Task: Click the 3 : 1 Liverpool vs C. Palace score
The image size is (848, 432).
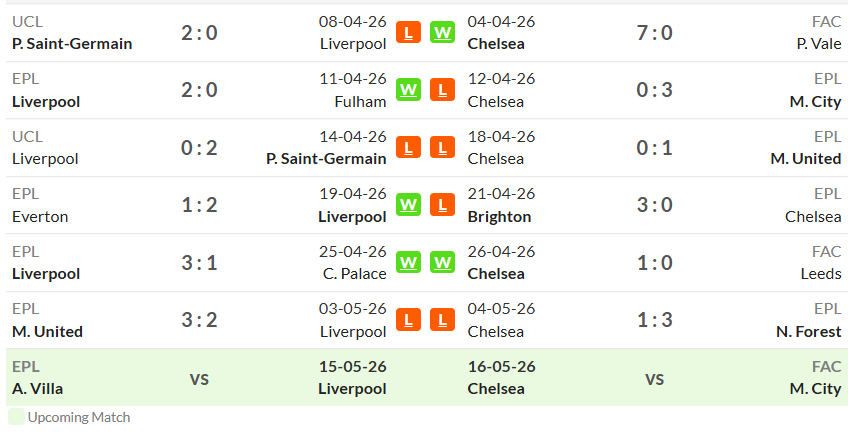Action: click(x=199, y=263)
